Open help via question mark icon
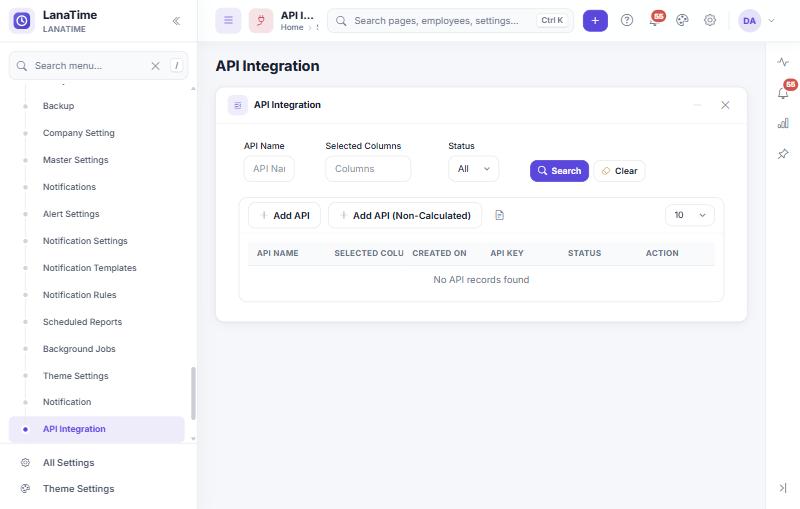 coord(627,20)
